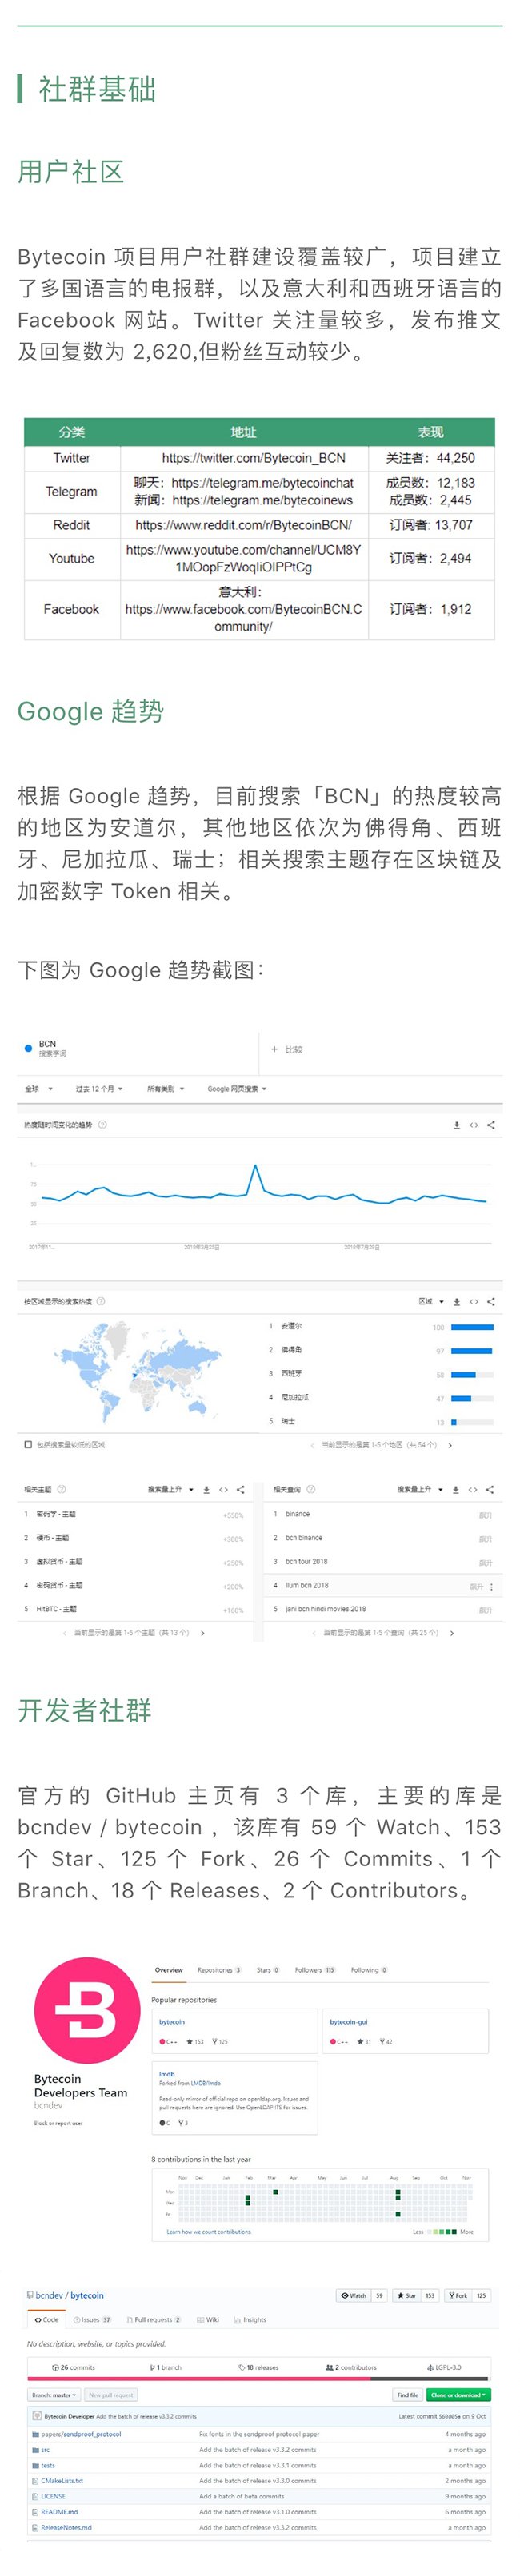Image resolution: width=520 pixels, height=2576 pixels.
Task: Select the Stars tab
Action: point(267,1970)
